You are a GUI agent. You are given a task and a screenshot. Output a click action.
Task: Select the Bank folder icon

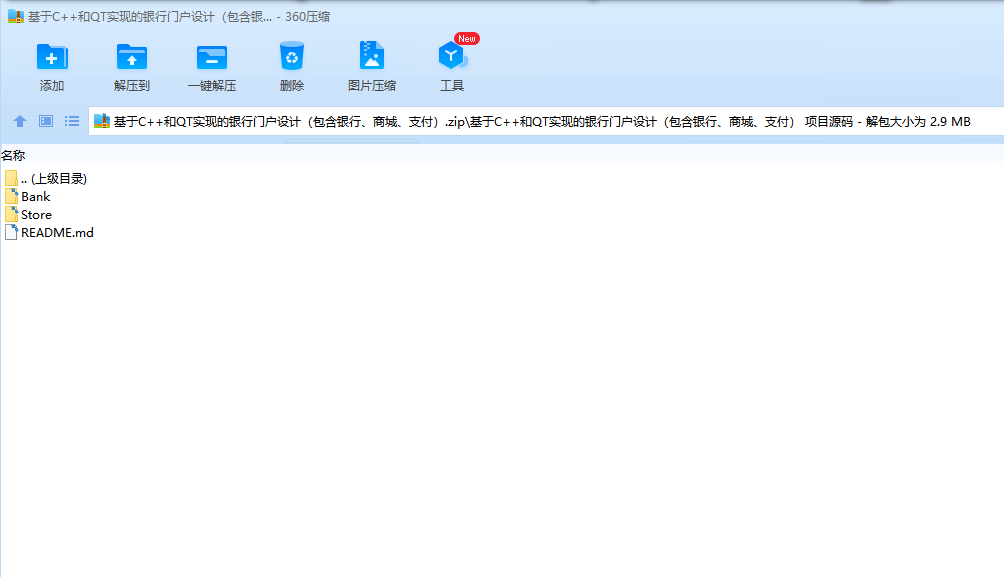(x=11, y=196)
